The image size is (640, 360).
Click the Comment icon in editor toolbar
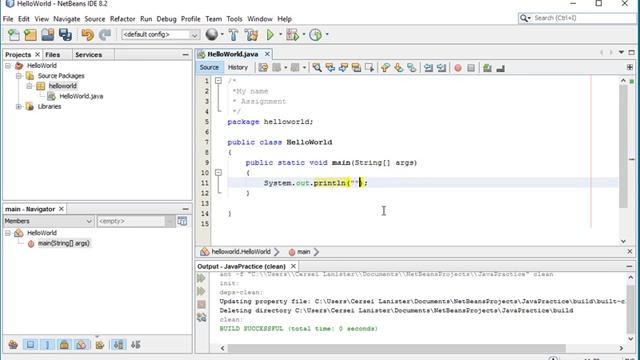tap(487, 68)
